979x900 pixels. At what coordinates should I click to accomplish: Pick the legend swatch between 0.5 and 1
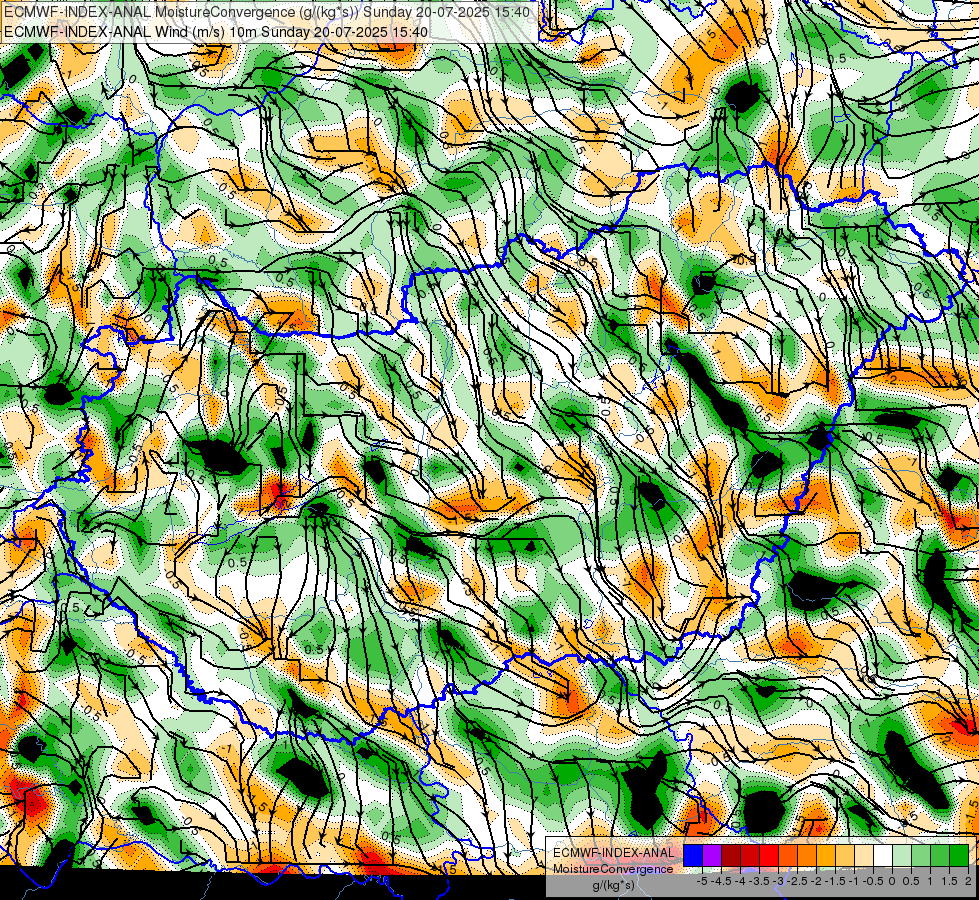tap(921, 855)
